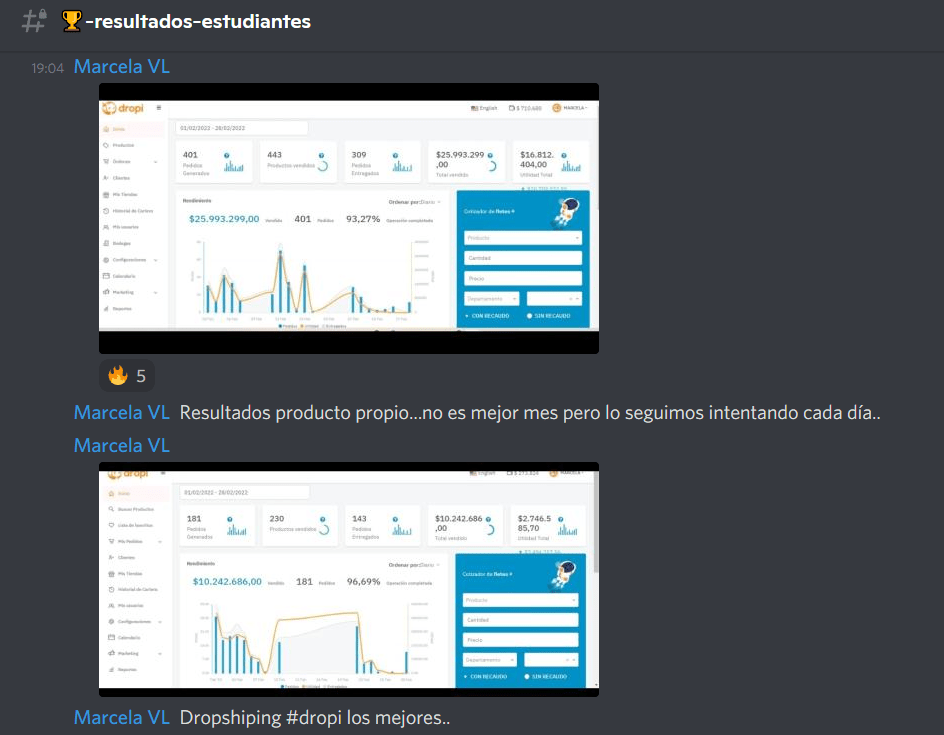Open Bodegas in the first dashboard sidebar

tap(121, 243)
